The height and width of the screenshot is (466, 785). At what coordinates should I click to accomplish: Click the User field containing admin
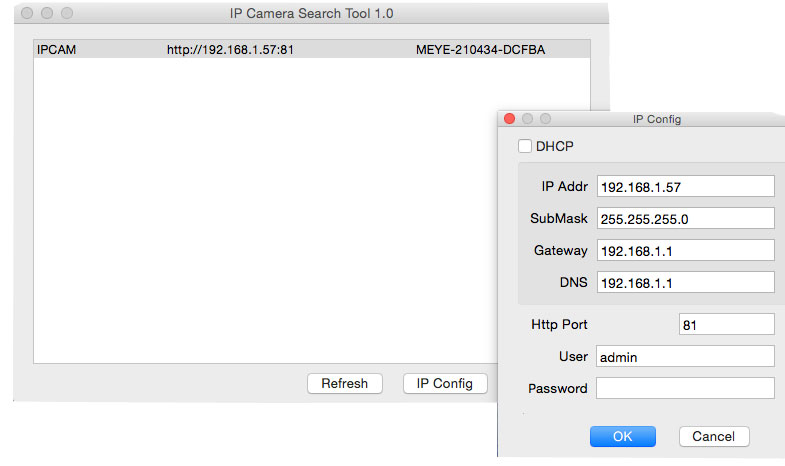click(x=685, y=356)
